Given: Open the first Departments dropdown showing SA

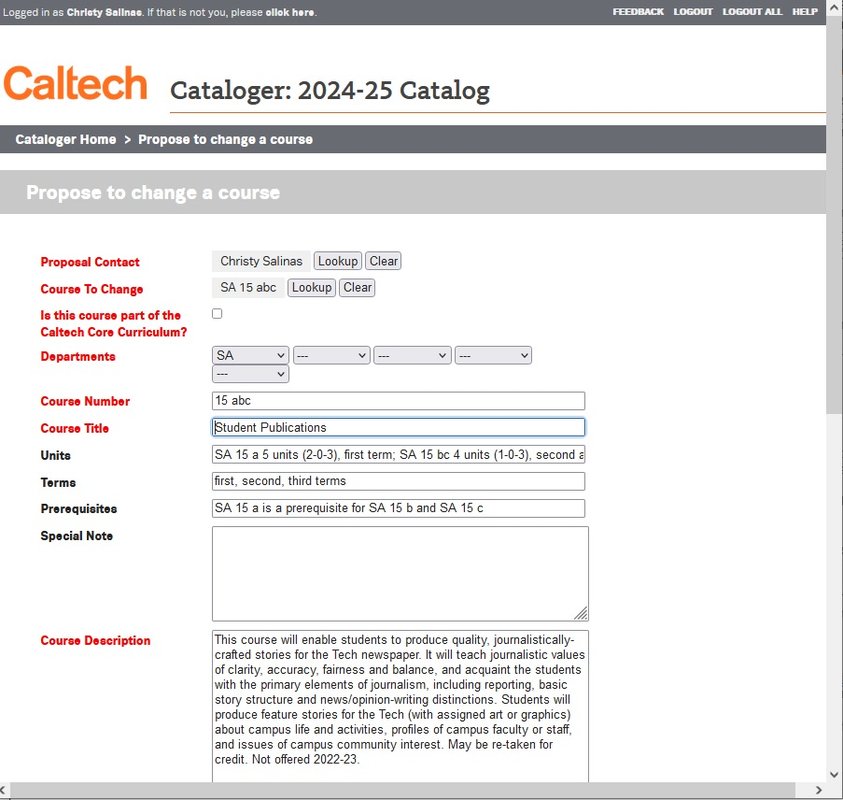Looking at the screenshot, I should pos(250,355).
